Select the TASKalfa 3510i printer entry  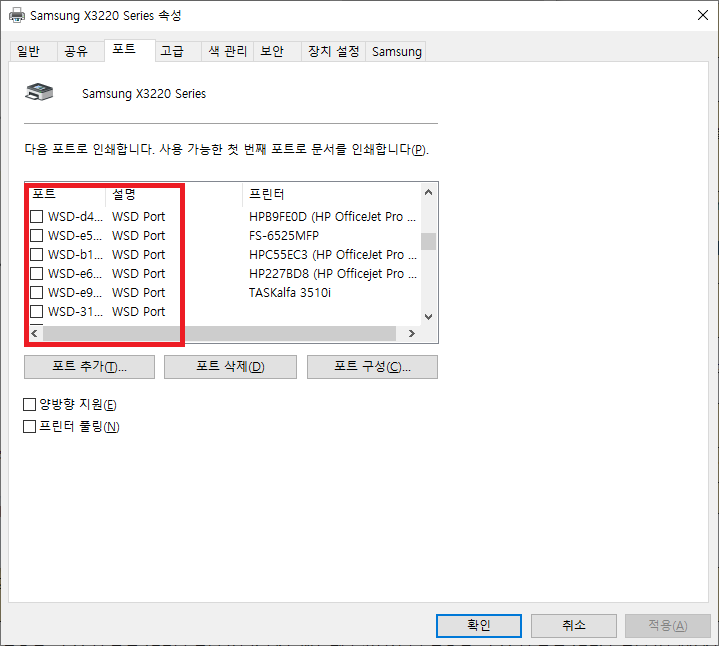(x=289, y=293)
